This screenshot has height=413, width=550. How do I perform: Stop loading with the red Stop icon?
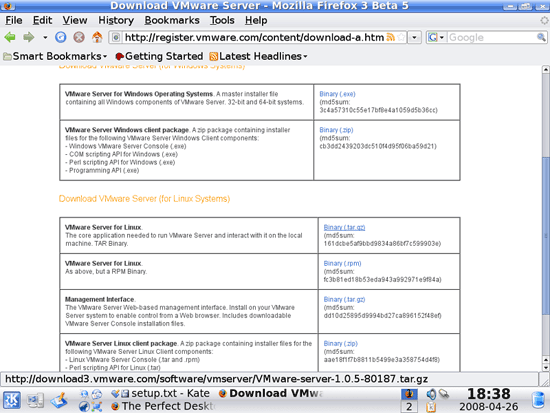tap(79, 37)
